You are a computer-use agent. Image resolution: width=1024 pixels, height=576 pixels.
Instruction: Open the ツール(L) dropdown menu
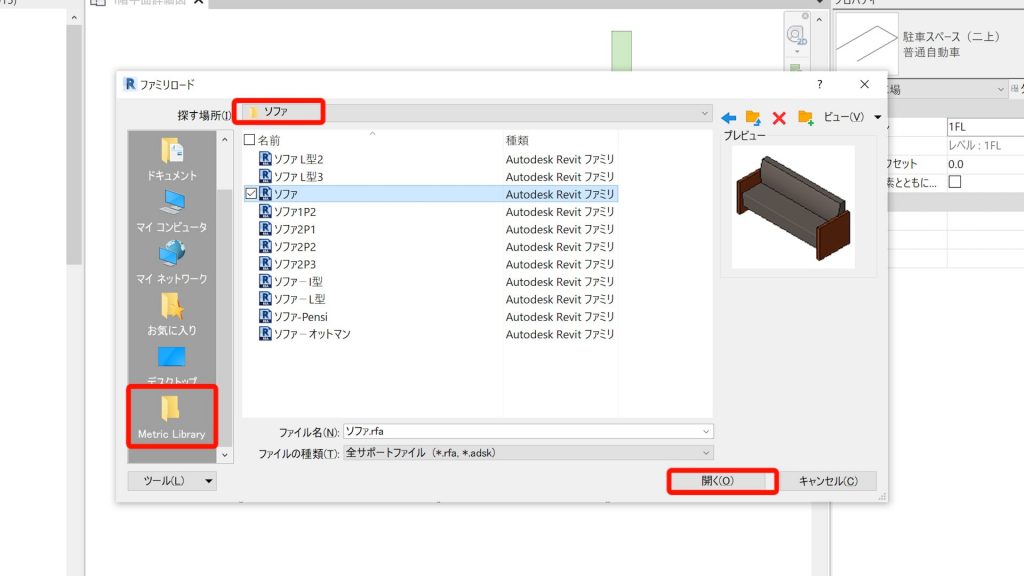click(x=172, y=481)
